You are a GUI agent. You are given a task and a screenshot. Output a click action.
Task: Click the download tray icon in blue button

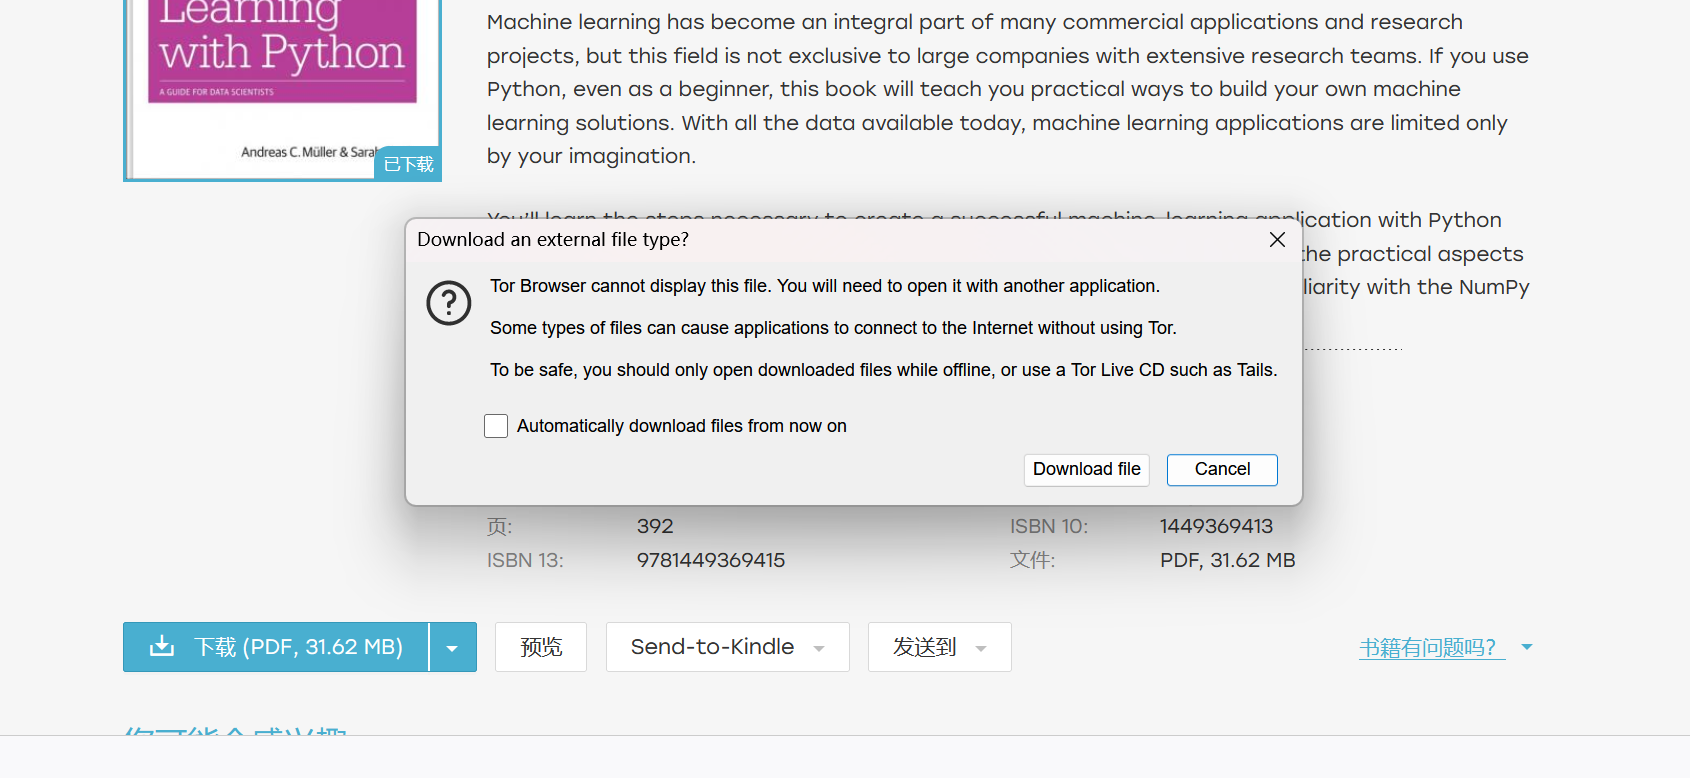[x=162, y=647]
